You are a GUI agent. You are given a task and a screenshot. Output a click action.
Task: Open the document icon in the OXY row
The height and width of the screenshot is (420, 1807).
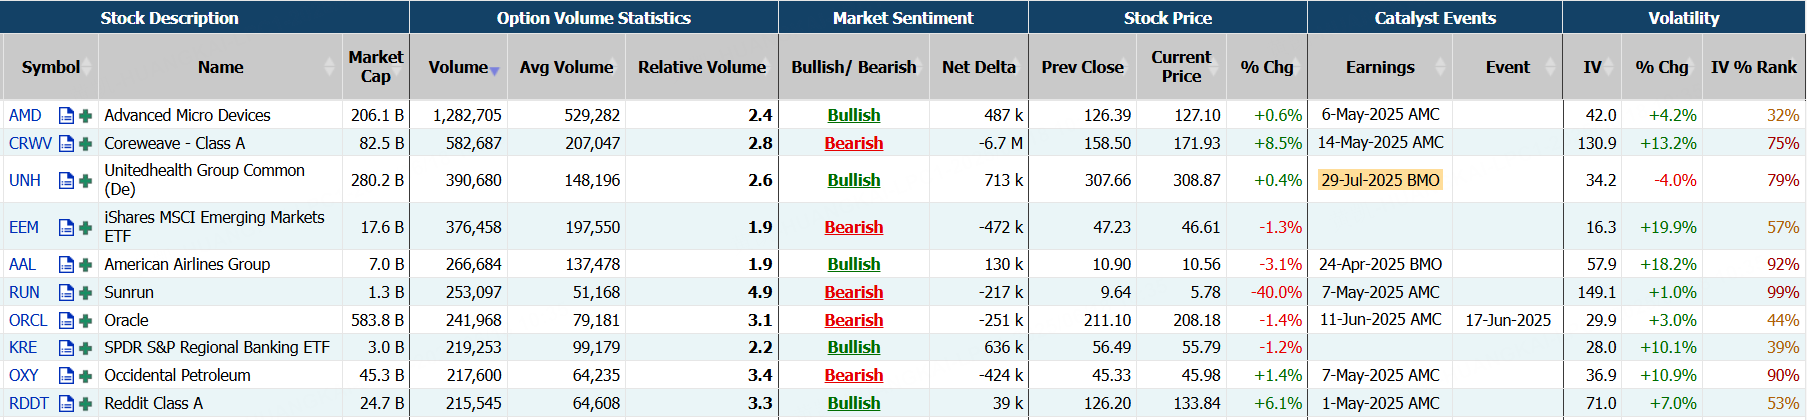[x=66, y=376]
